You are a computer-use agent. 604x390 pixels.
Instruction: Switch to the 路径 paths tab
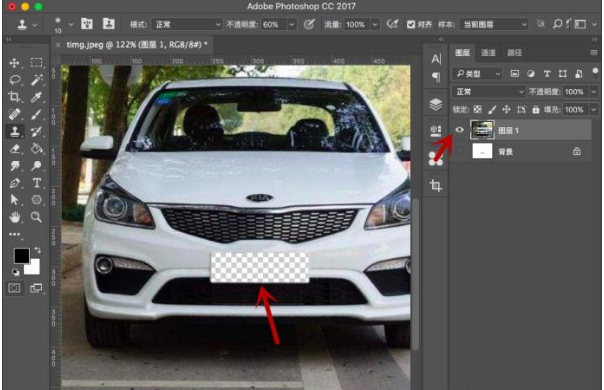pyautogui.click(x=514, y=53)
